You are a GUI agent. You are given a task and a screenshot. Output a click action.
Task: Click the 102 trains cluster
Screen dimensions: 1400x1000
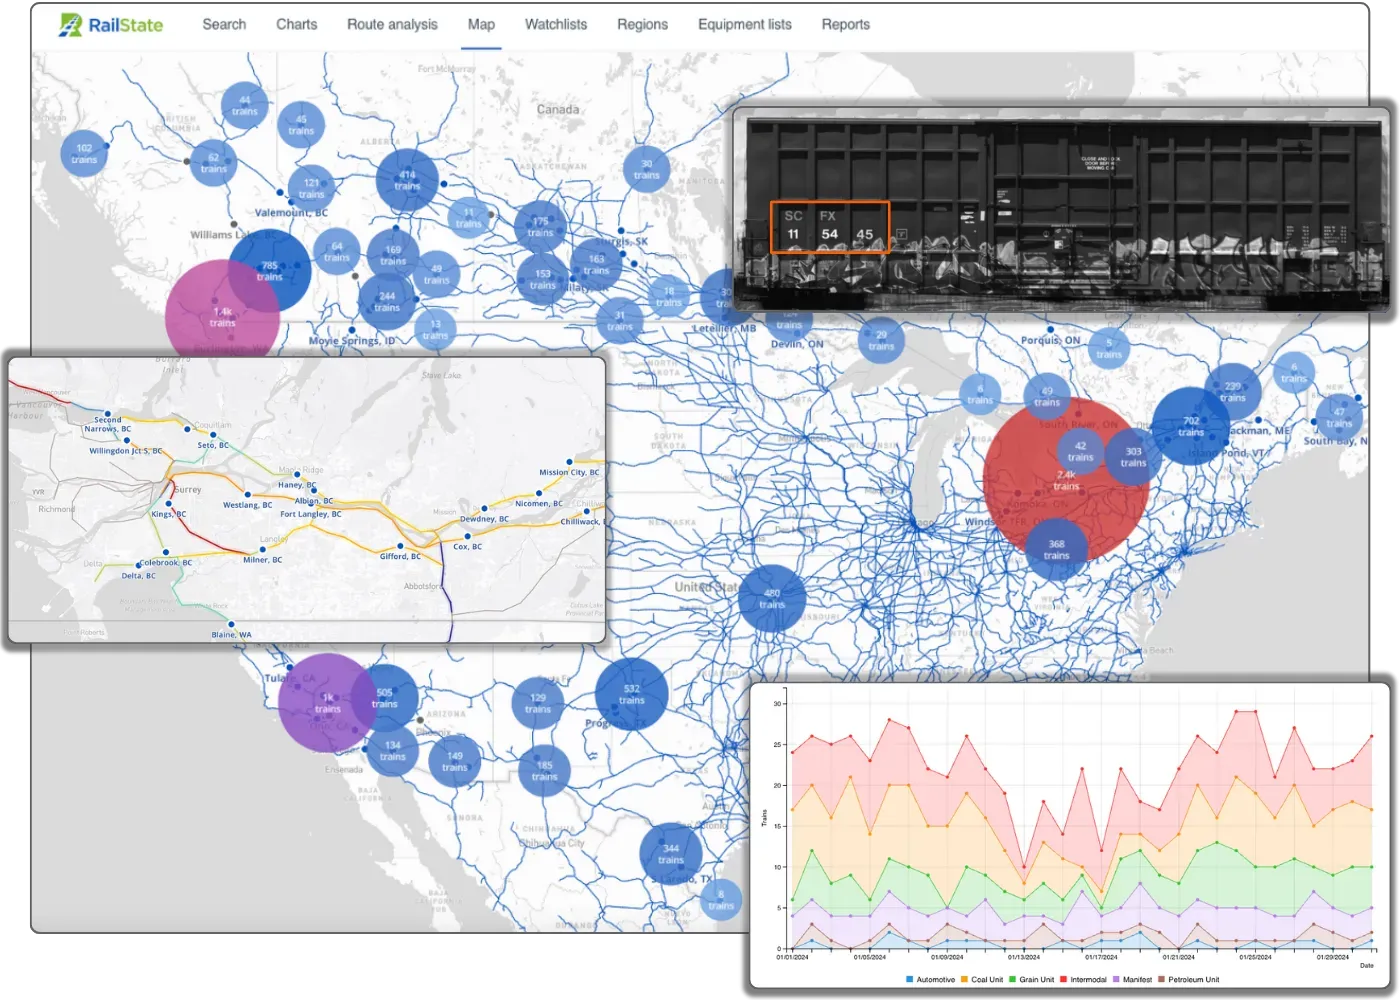(x=84, y=153)
